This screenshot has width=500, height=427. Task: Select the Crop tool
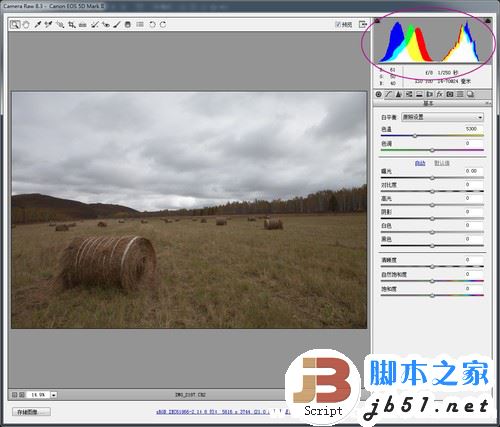click(x=71, y=24)
